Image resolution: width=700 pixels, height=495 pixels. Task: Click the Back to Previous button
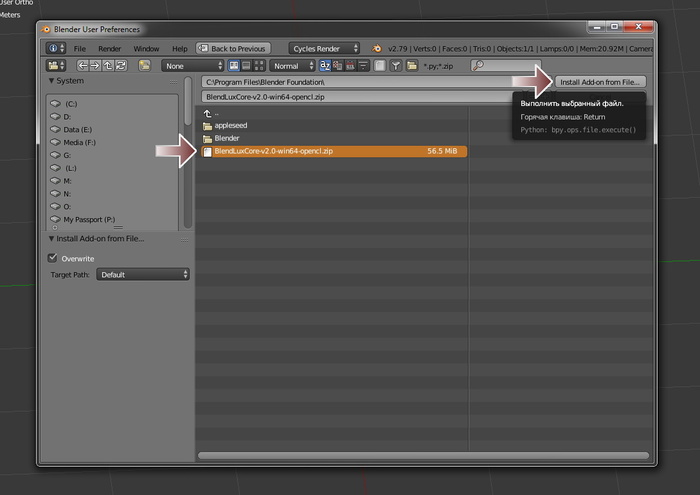(233, 48)
